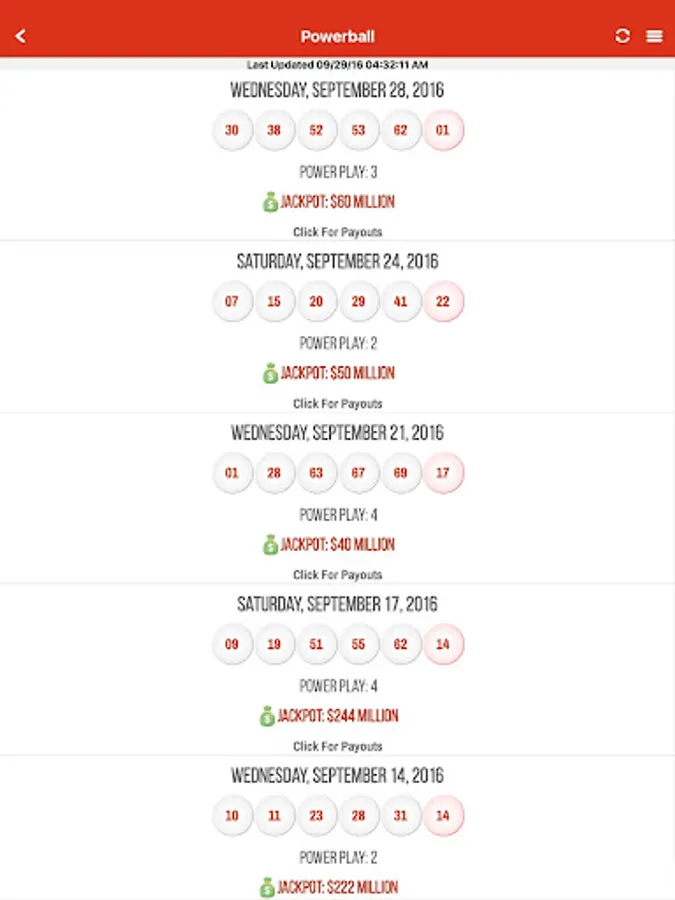Open payouts for the September 21 drawing
Viewport: 675px width, 900px height.
click(x=337, y=575)
